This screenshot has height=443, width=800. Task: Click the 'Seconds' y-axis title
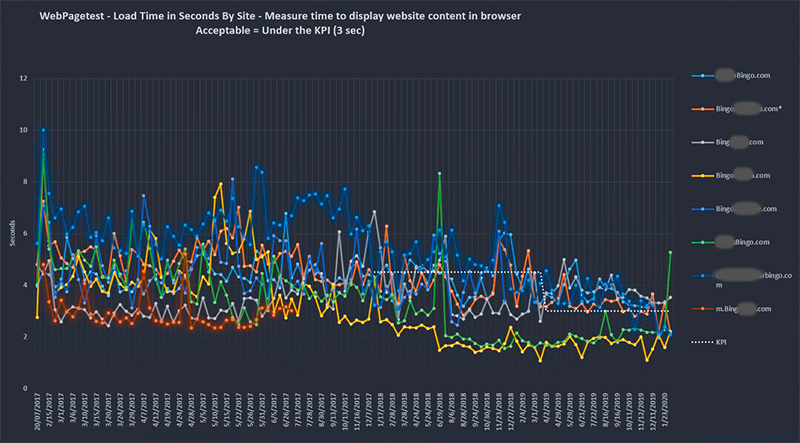(12, 232)
